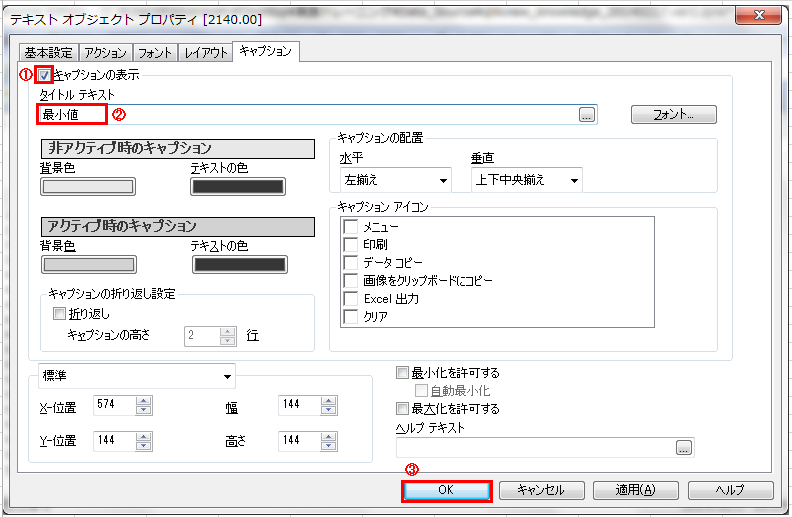Enable the 印刷 caption icon
Image resolution: width=792 pixels, height=517 pixels.
[x=351, y=244]
